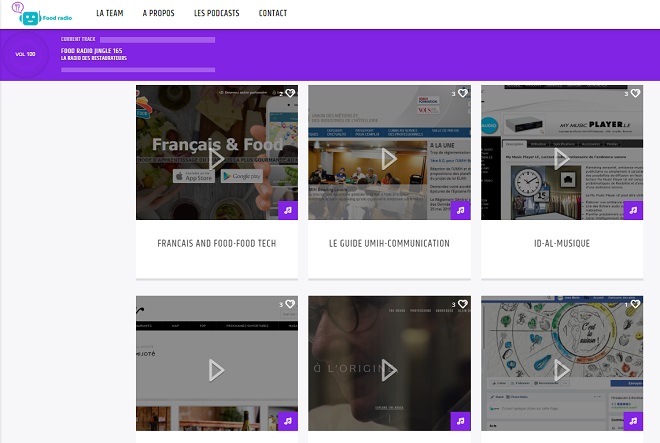The height and width of the screenshot is (443, 660).
Task: Like the Mijoté restaurant site podcast
Action: coord(290,304)
